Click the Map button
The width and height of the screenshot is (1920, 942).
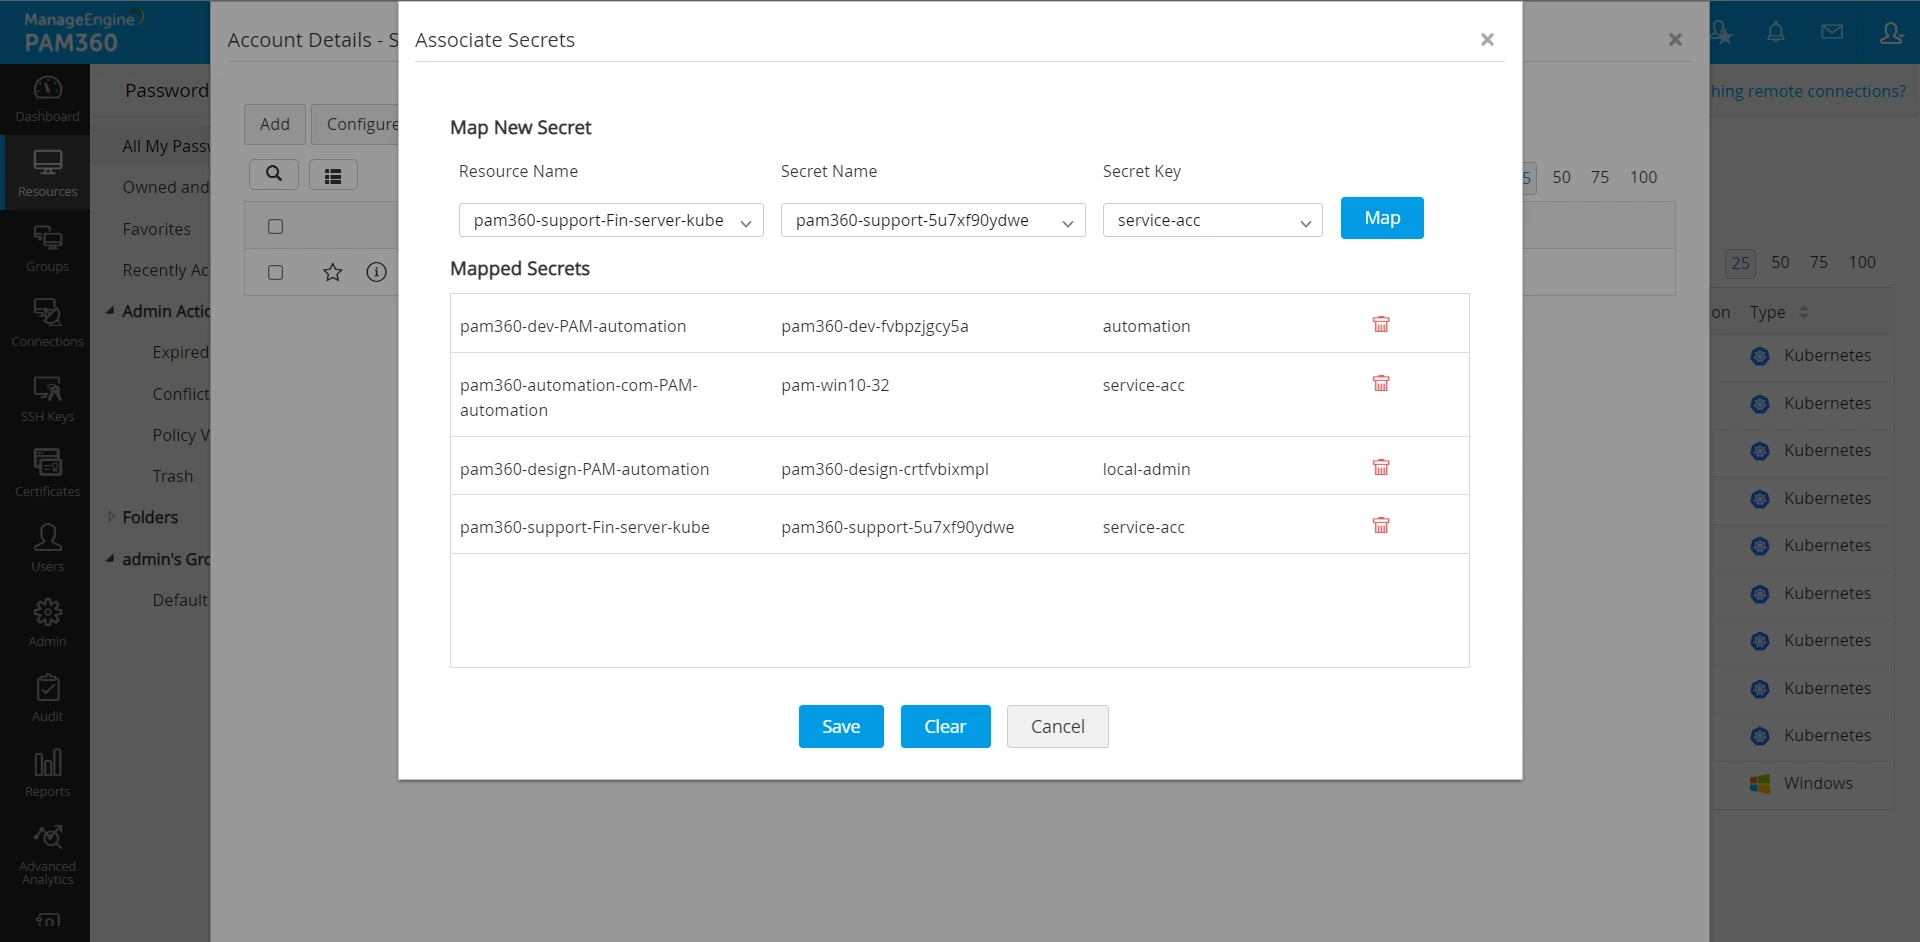(1381, 218)
